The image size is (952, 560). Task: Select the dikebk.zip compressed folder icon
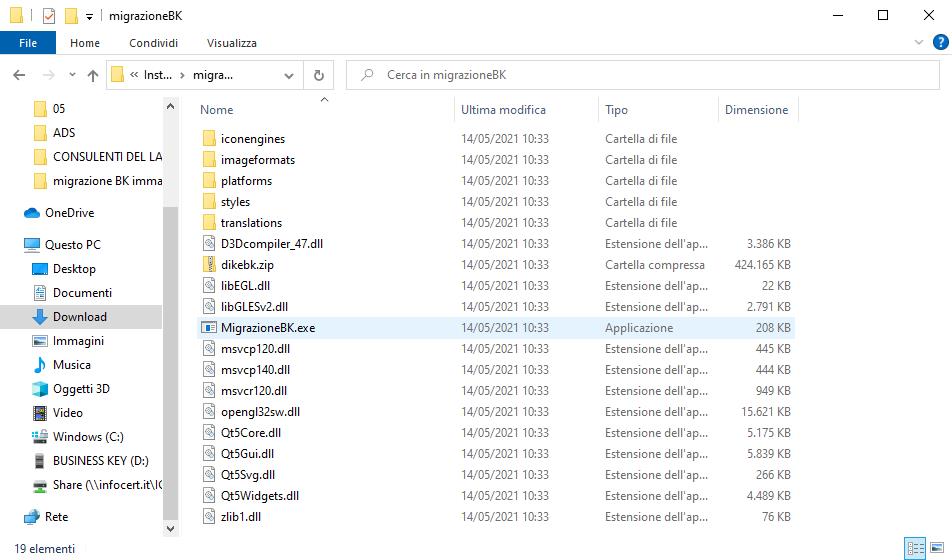click(x=209, y=265)
